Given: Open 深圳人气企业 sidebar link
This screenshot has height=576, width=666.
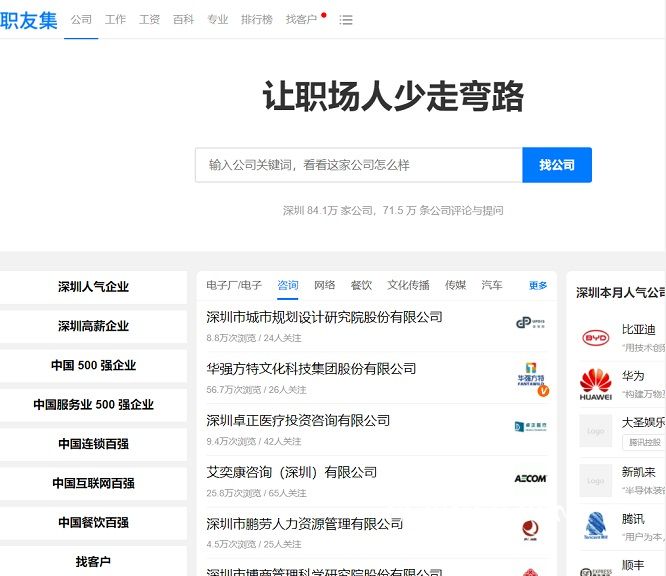Looking at the screenshot, I should (93, 287).
